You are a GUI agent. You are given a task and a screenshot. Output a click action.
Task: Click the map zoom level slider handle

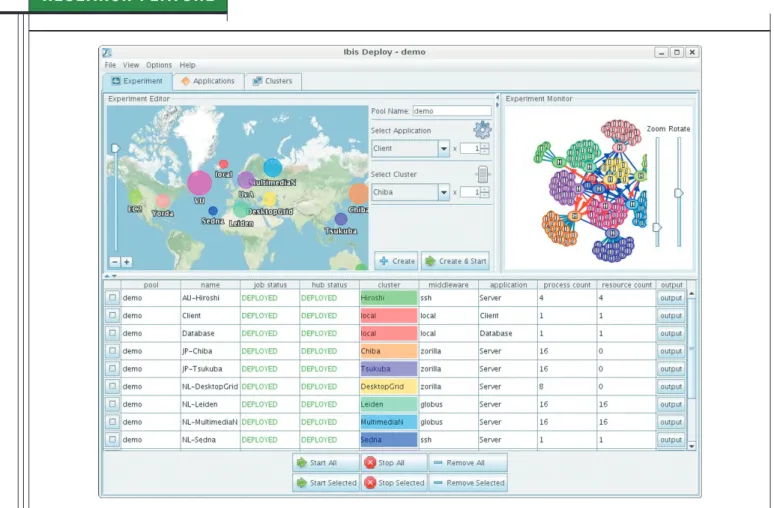click(116, 148)
